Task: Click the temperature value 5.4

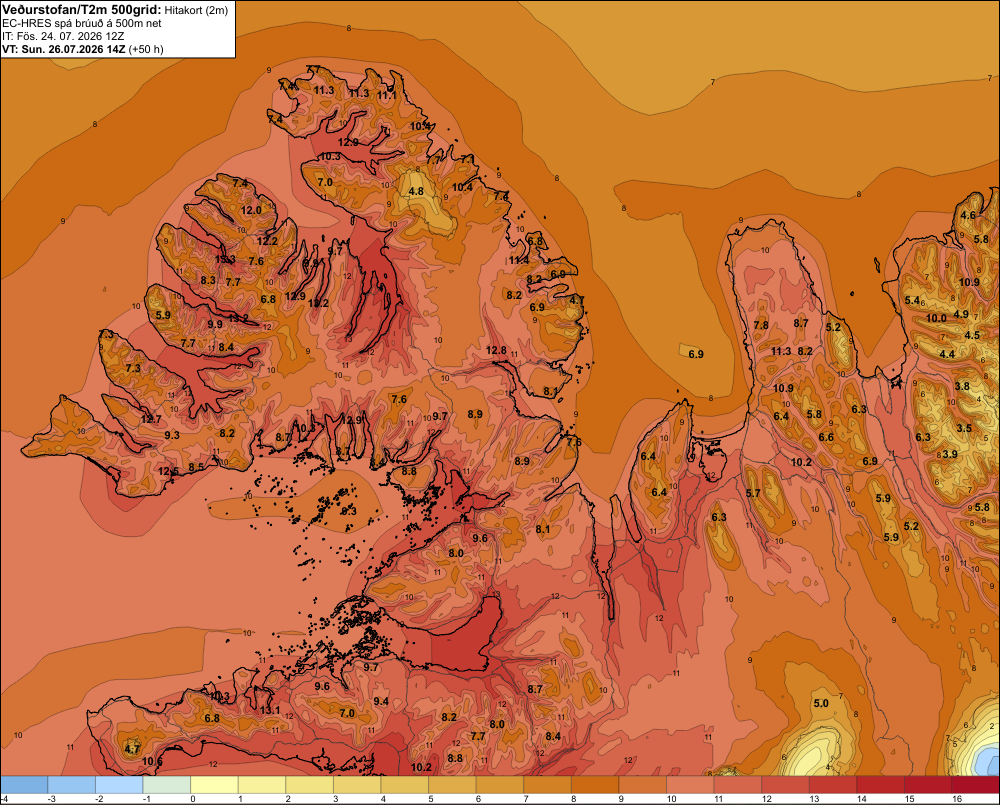Action: [912, 300]
